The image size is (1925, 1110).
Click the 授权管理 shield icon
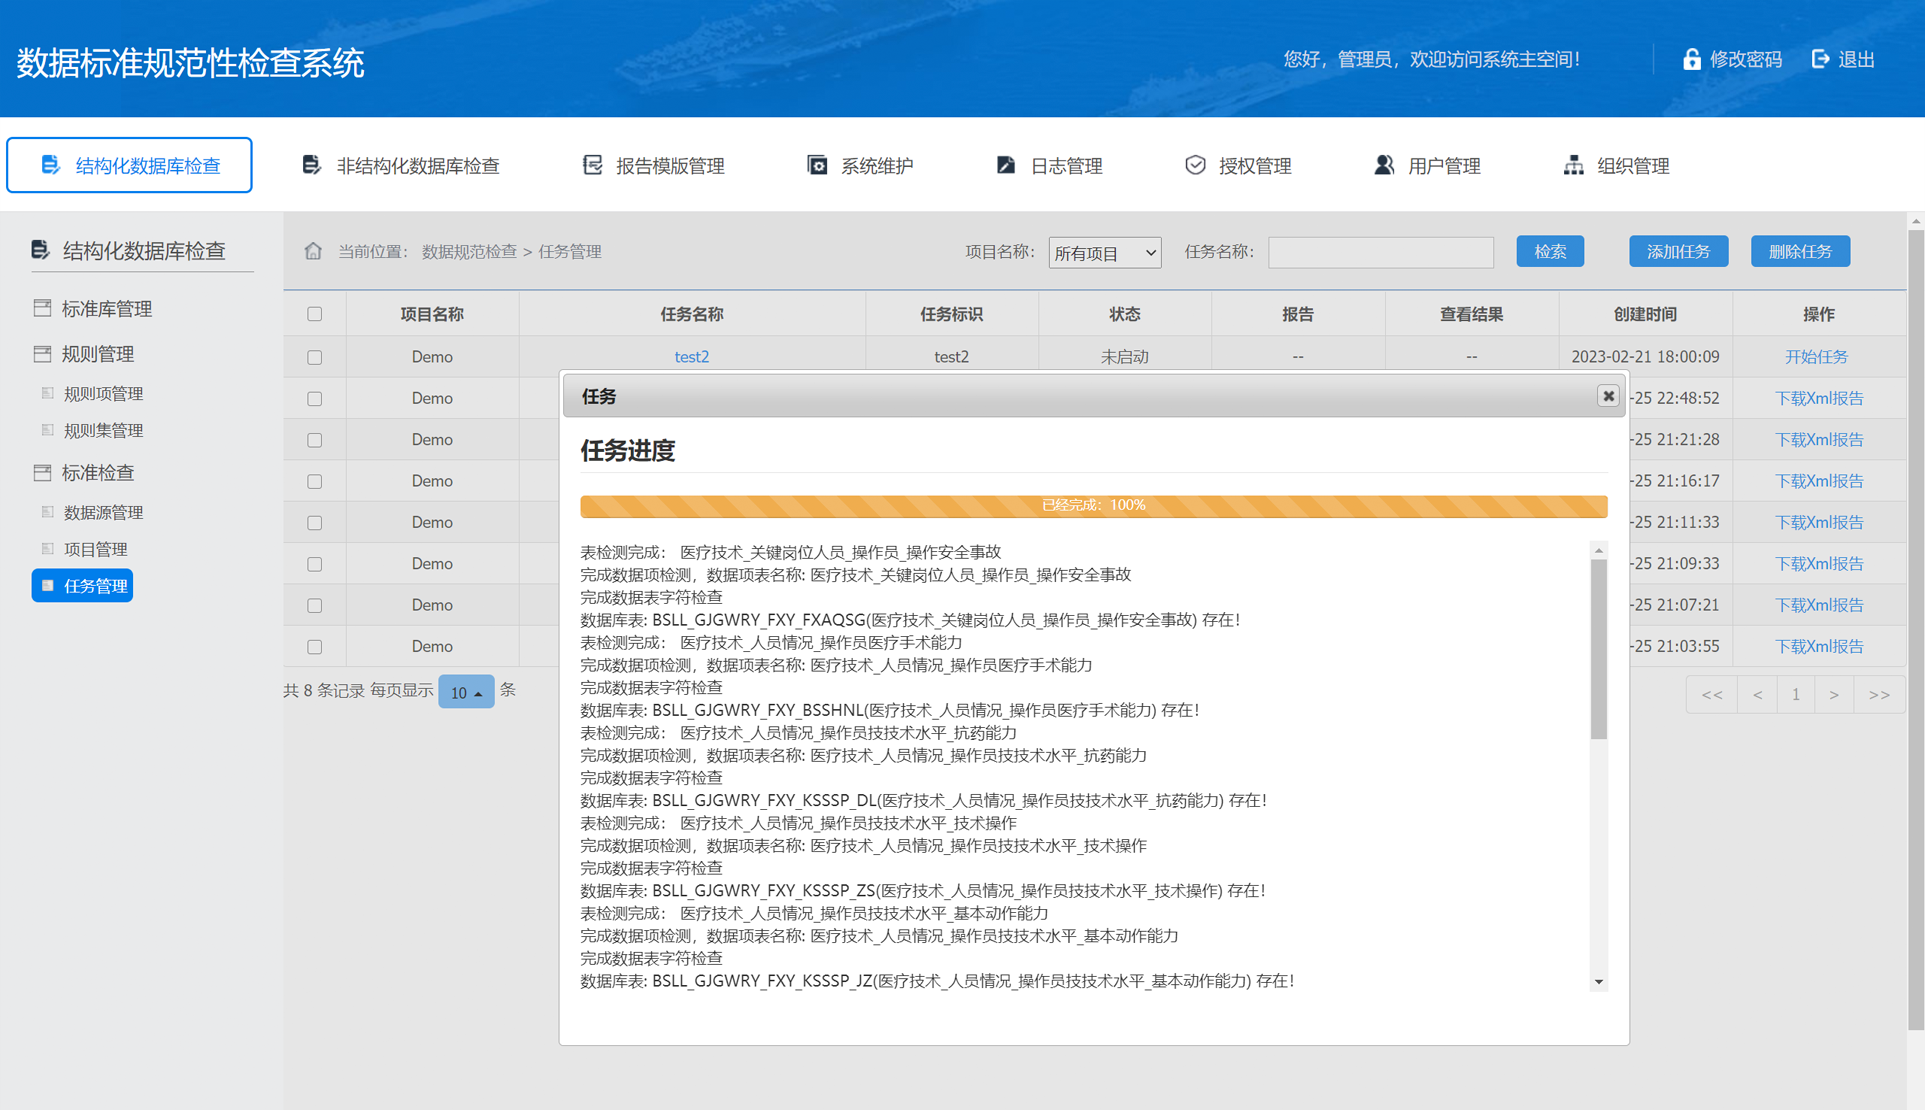1195,165
